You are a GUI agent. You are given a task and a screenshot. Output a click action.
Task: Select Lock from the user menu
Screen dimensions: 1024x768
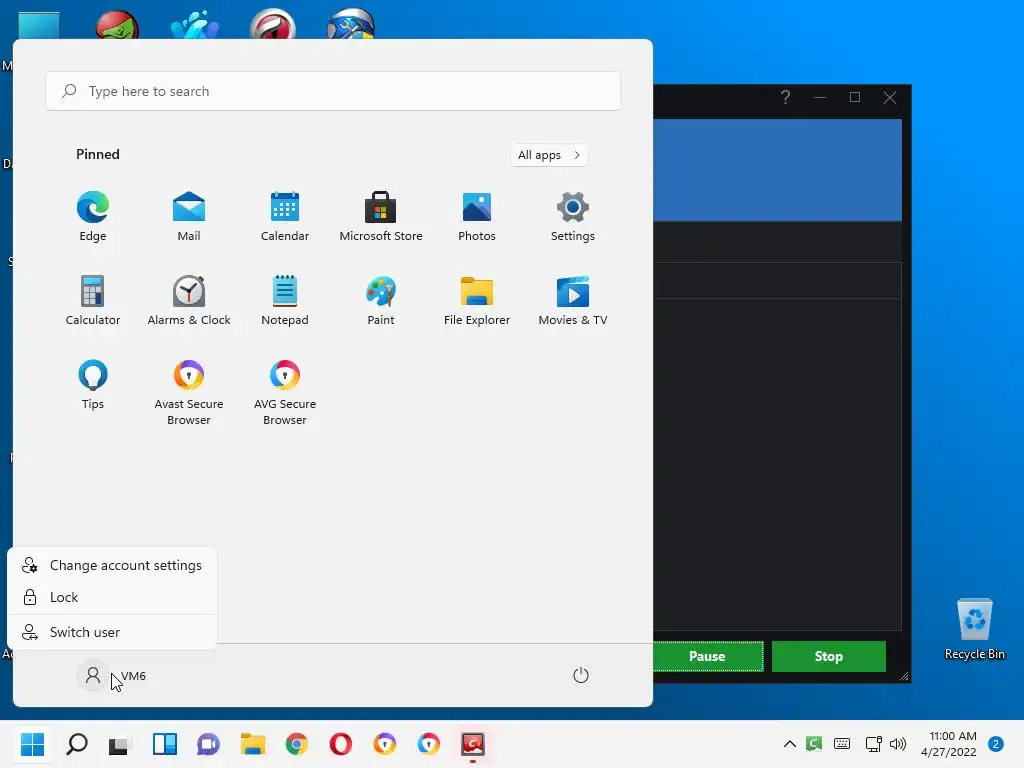(x=112, y=597)
